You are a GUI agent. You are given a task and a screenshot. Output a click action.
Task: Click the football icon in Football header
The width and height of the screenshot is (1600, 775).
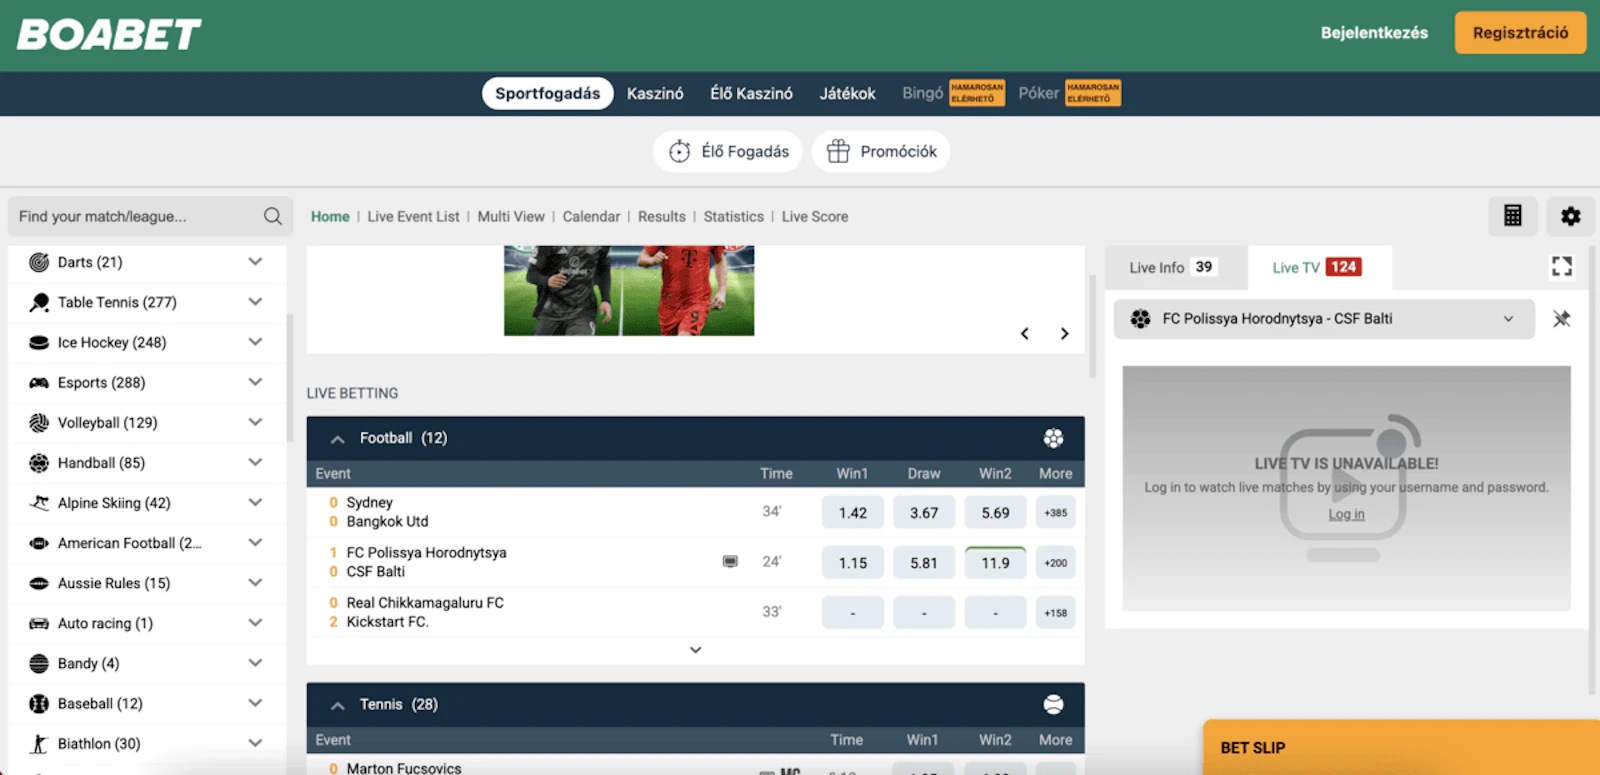pyautogui.click(x=1053, y=438)
